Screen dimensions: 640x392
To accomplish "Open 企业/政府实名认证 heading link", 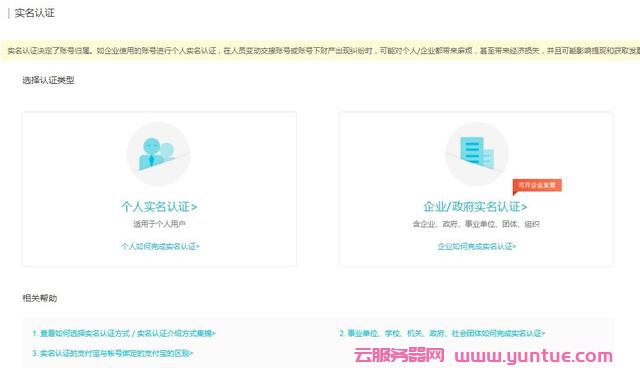I will pos(475,207).
